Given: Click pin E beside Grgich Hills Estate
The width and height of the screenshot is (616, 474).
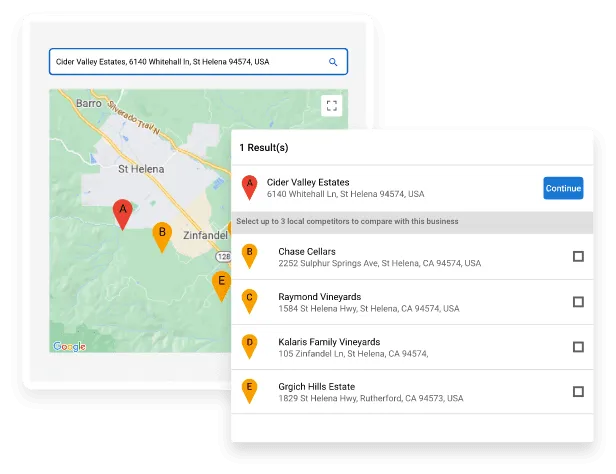Looking at the screenshot, I should pyautogui.click(x=250, y=390).
